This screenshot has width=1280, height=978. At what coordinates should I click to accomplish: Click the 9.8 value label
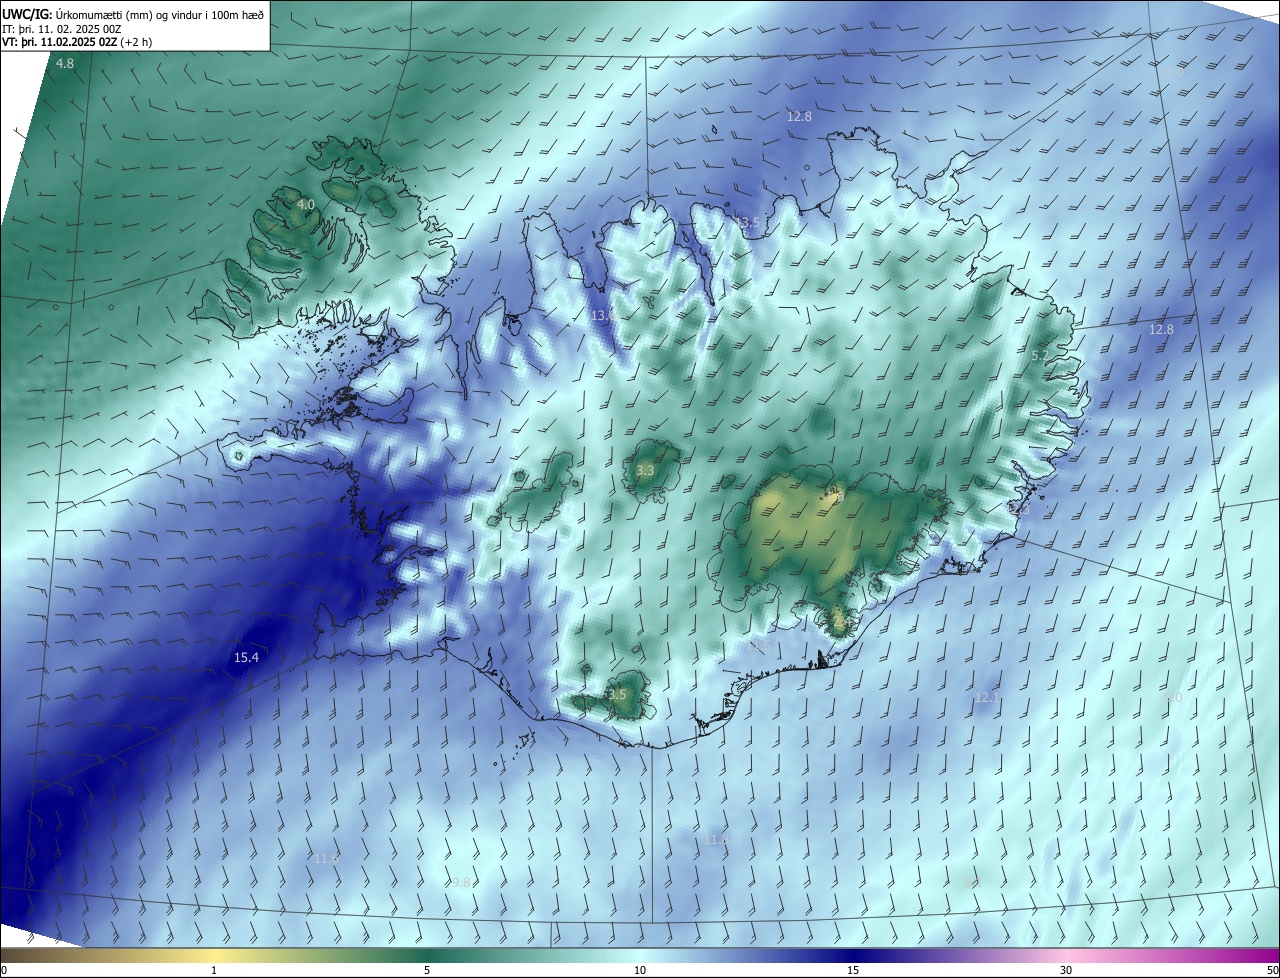(460, 883)
